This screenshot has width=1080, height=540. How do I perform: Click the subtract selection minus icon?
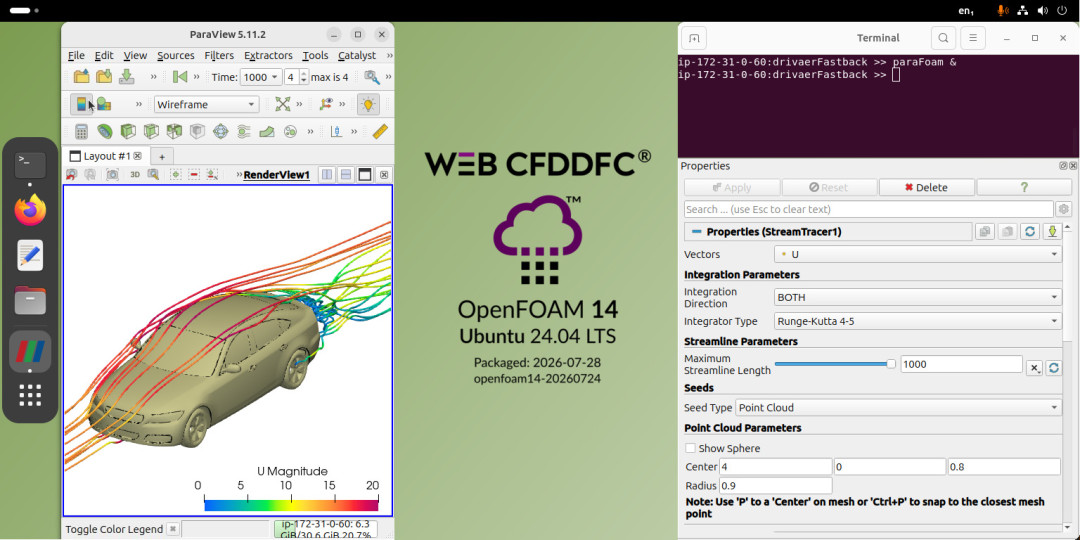(x=194, y=175)
